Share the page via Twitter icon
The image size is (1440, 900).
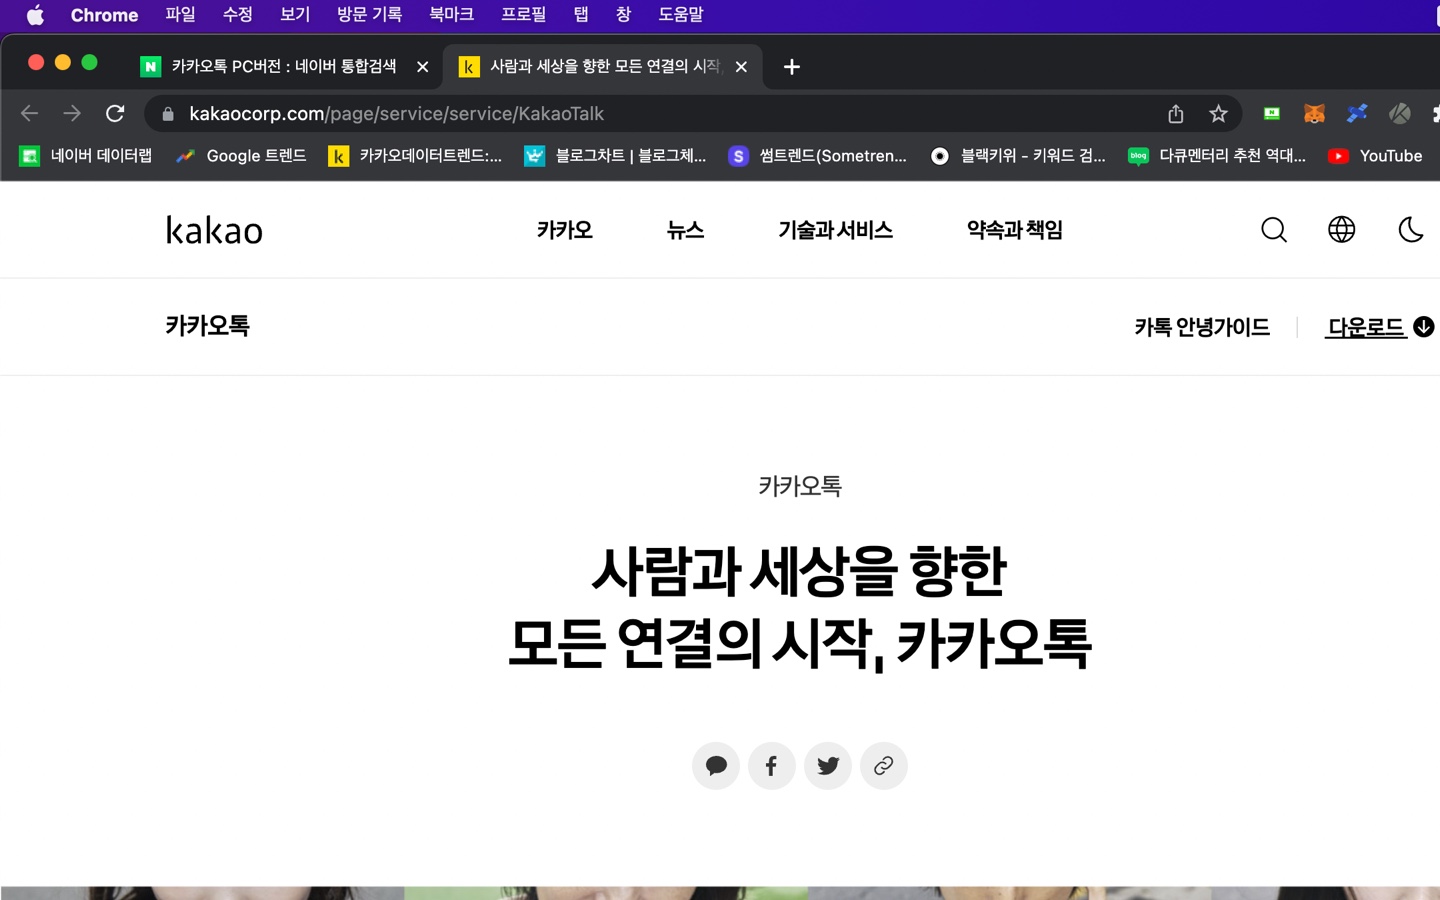coord(828,766)
